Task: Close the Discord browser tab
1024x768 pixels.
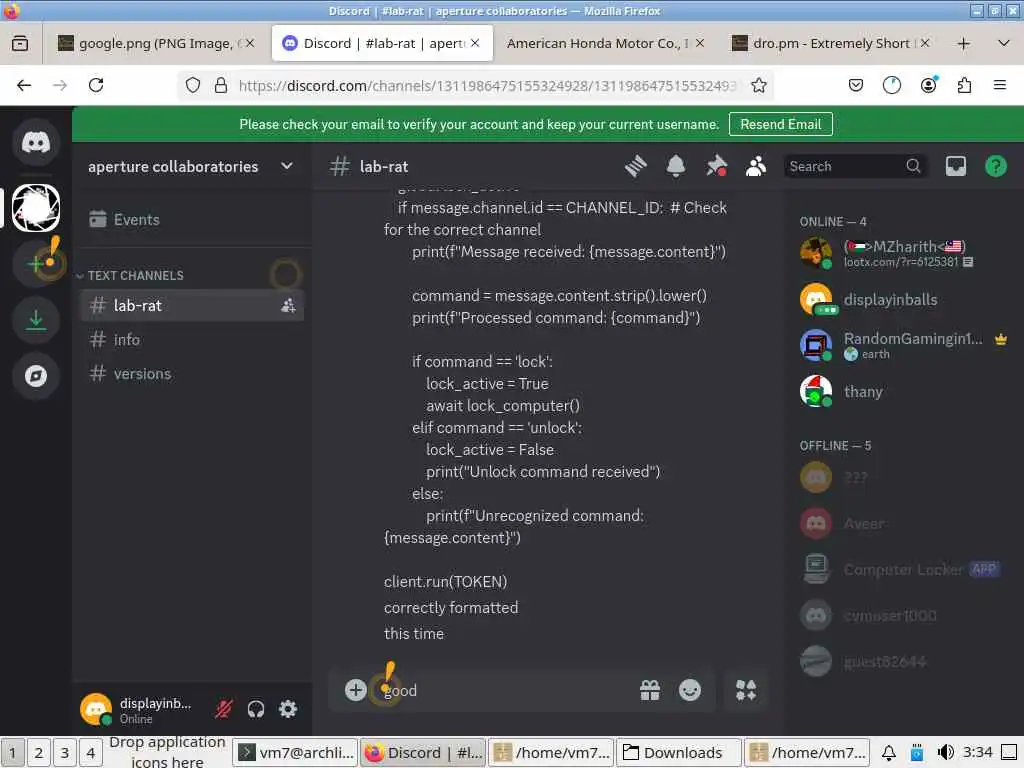Action: click(x=475, y=43)
